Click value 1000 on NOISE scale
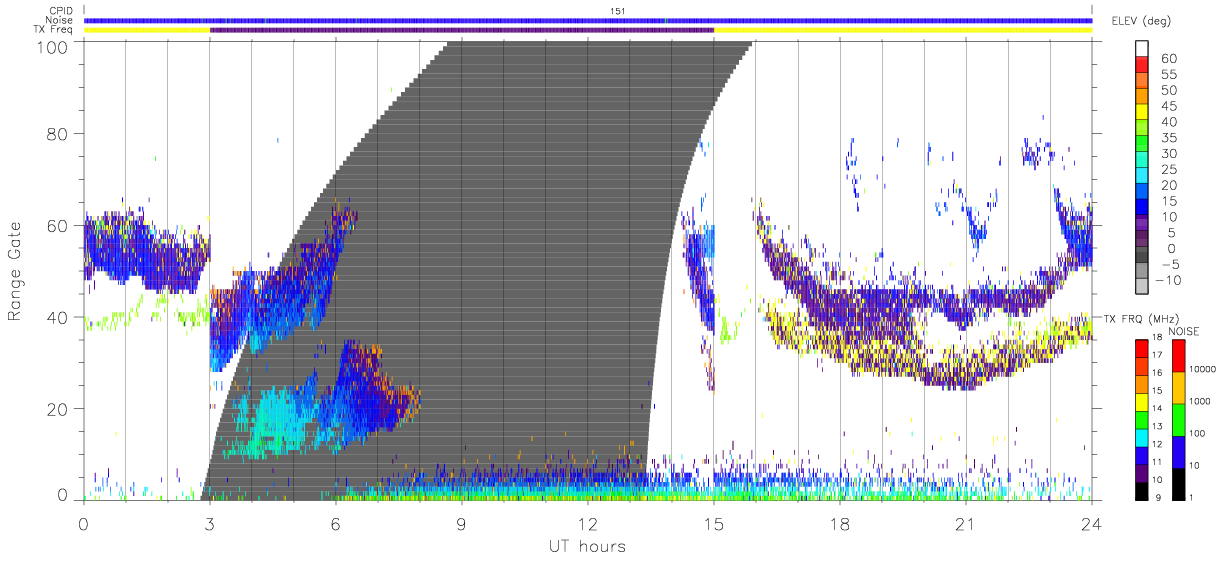This screenshot has height=567, width=1228. coord(1200,401)
